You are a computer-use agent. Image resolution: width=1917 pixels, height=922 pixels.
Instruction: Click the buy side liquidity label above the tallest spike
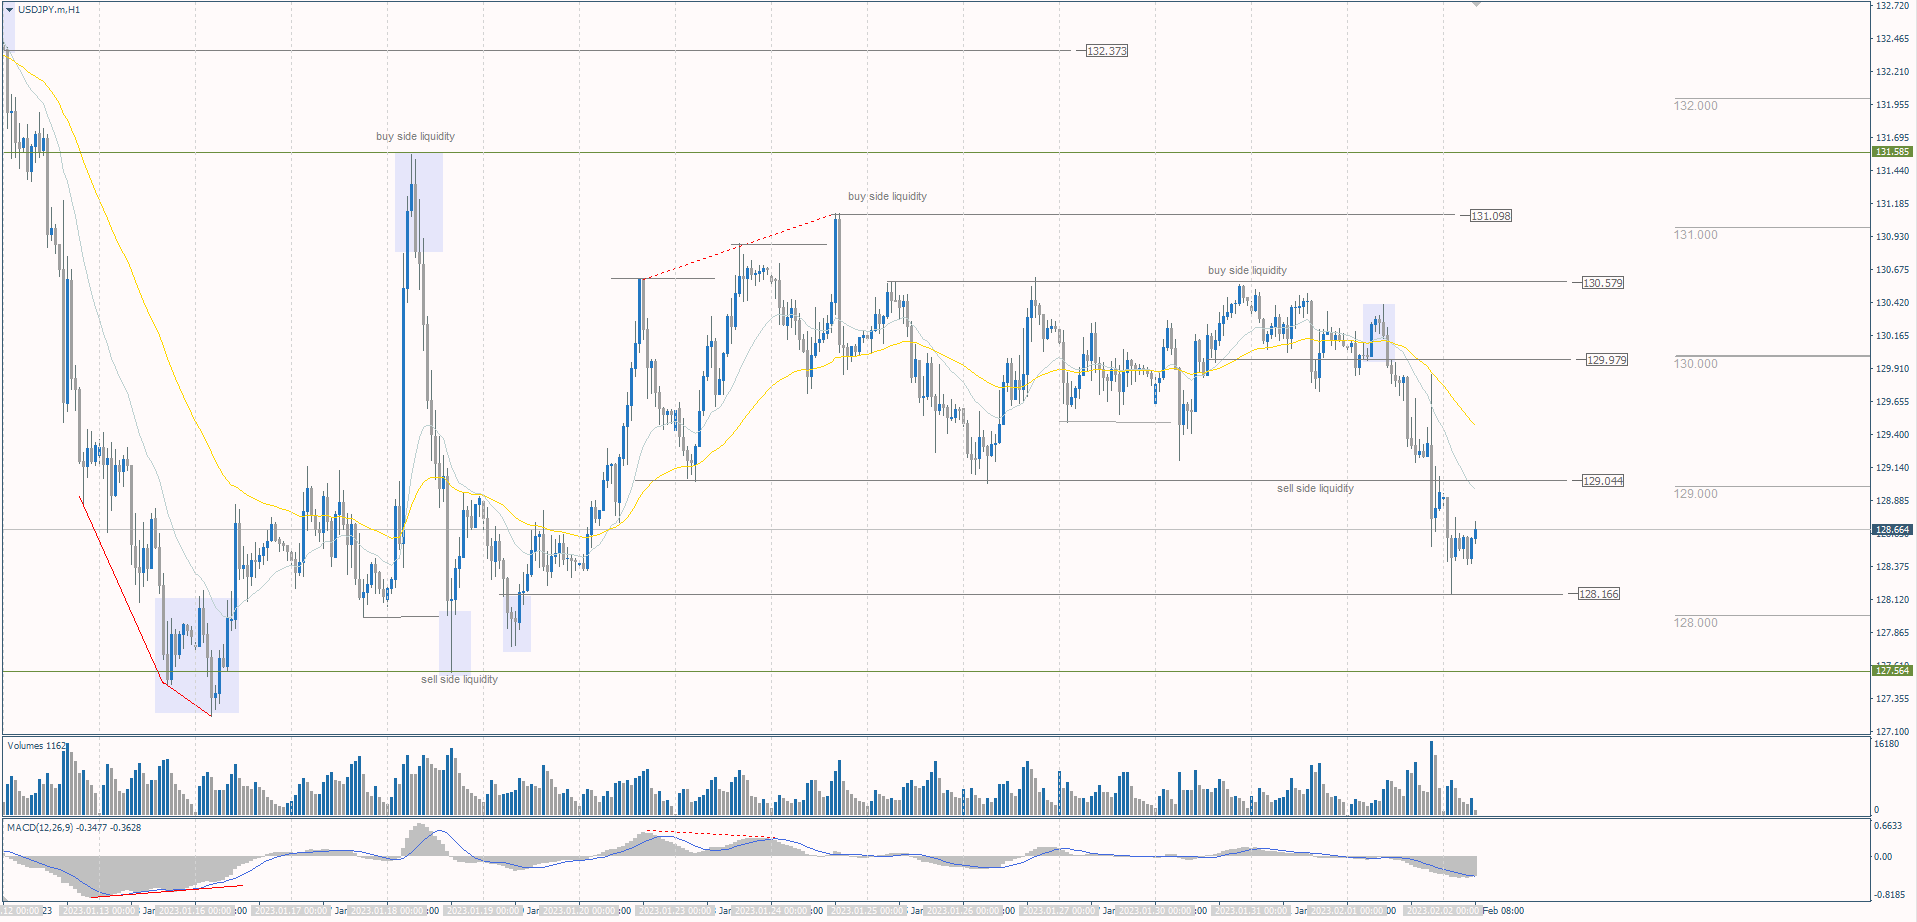[415, 136]
